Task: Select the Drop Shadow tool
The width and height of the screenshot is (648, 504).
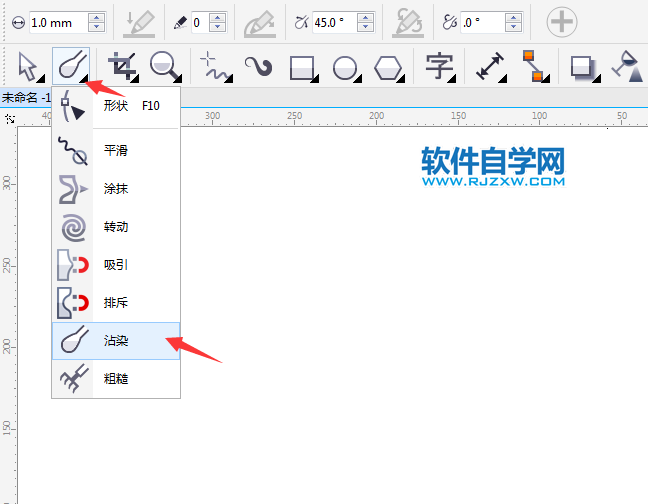Action: pos(584,68)
